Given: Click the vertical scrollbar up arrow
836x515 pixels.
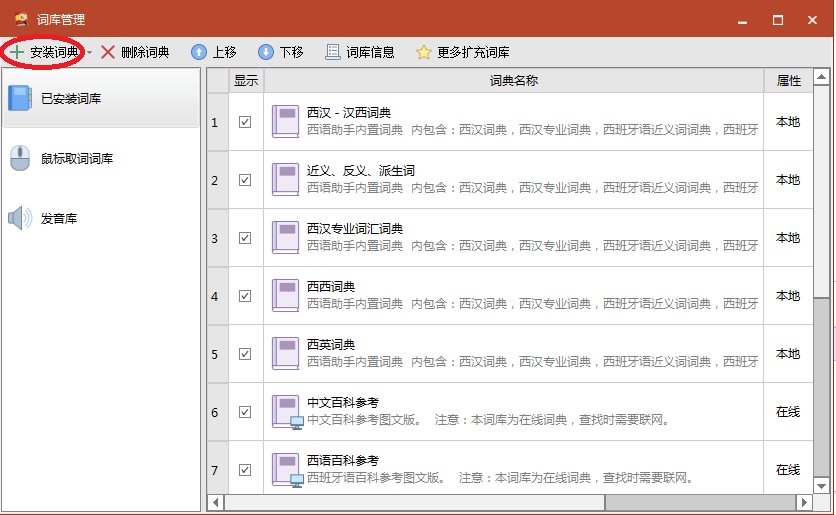Looking at the screenshot, I should [x=821, y=77].
